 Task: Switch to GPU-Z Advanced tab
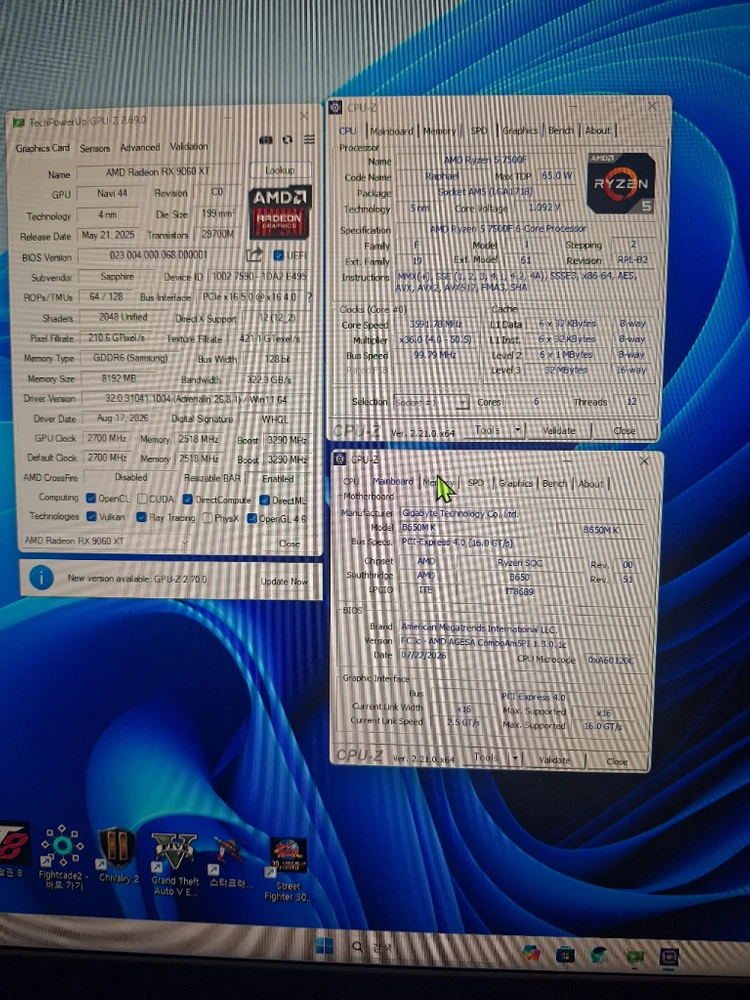point(140,147)
